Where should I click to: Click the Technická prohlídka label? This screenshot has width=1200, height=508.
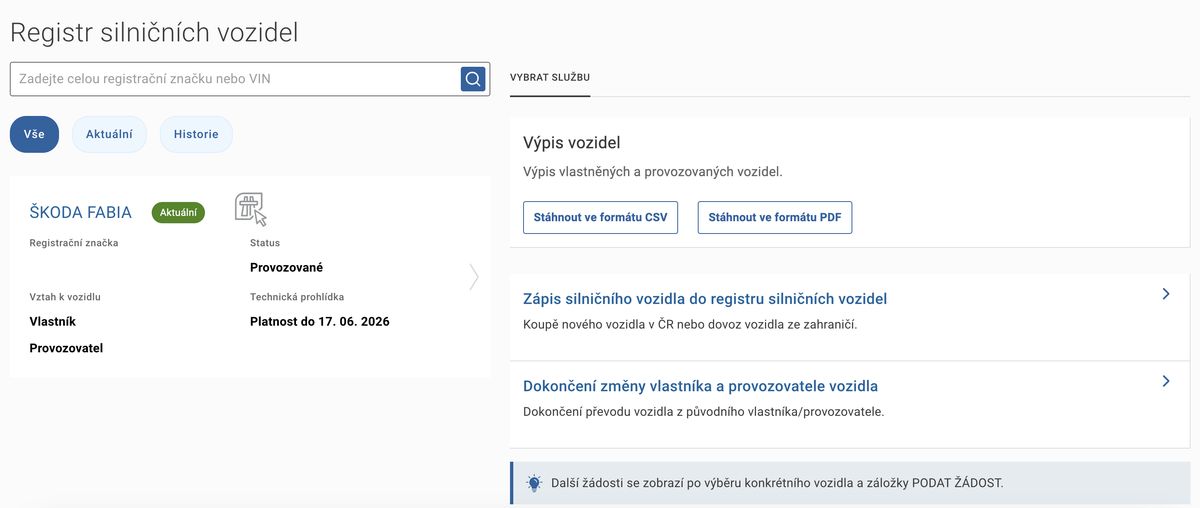[x=297, y=297]
